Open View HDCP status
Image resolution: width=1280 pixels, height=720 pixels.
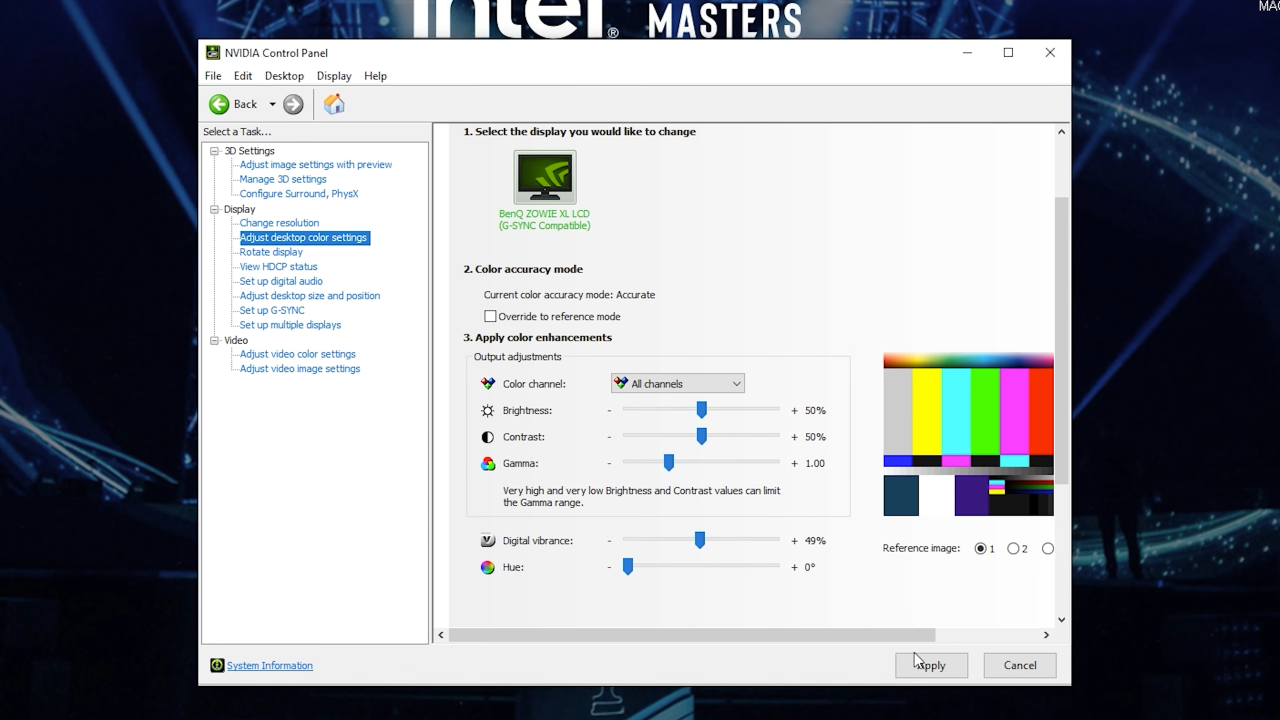279,267
